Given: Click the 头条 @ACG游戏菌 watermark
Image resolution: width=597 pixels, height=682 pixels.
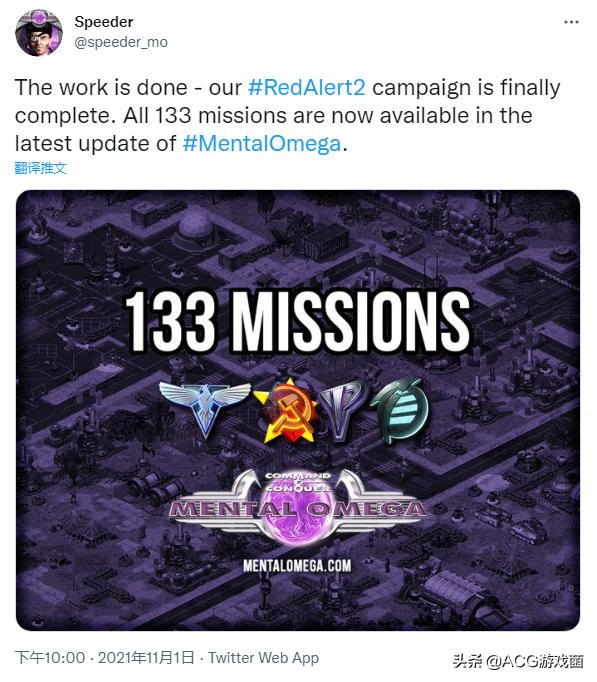Looking at the screenshot, I should click(x=517, y=661).
